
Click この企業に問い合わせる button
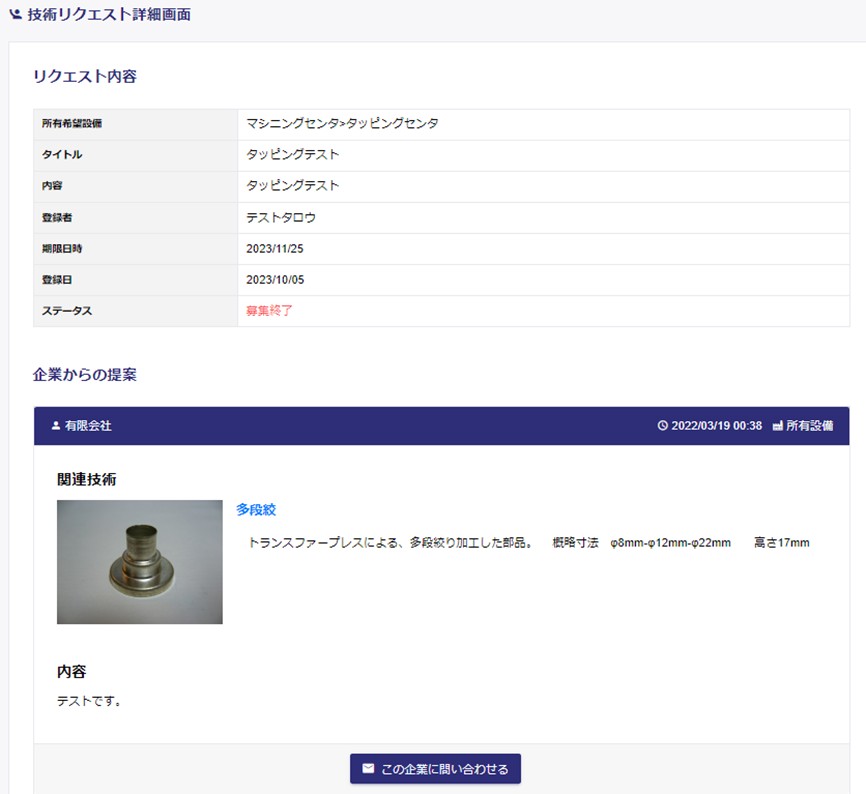[435, 769]
